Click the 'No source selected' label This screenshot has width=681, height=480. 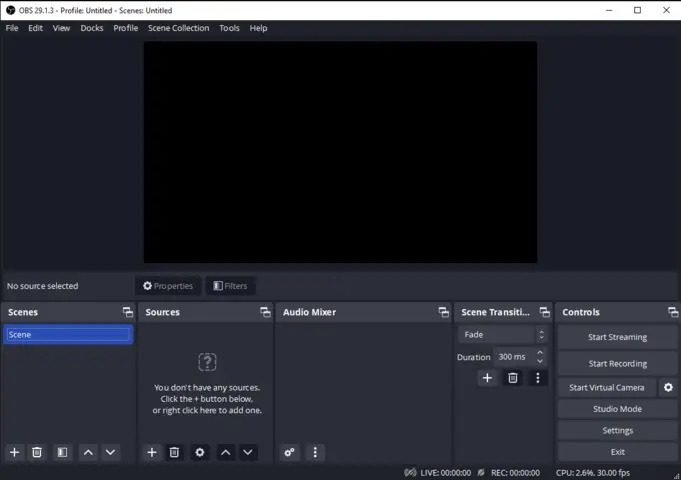pos(43,286)
